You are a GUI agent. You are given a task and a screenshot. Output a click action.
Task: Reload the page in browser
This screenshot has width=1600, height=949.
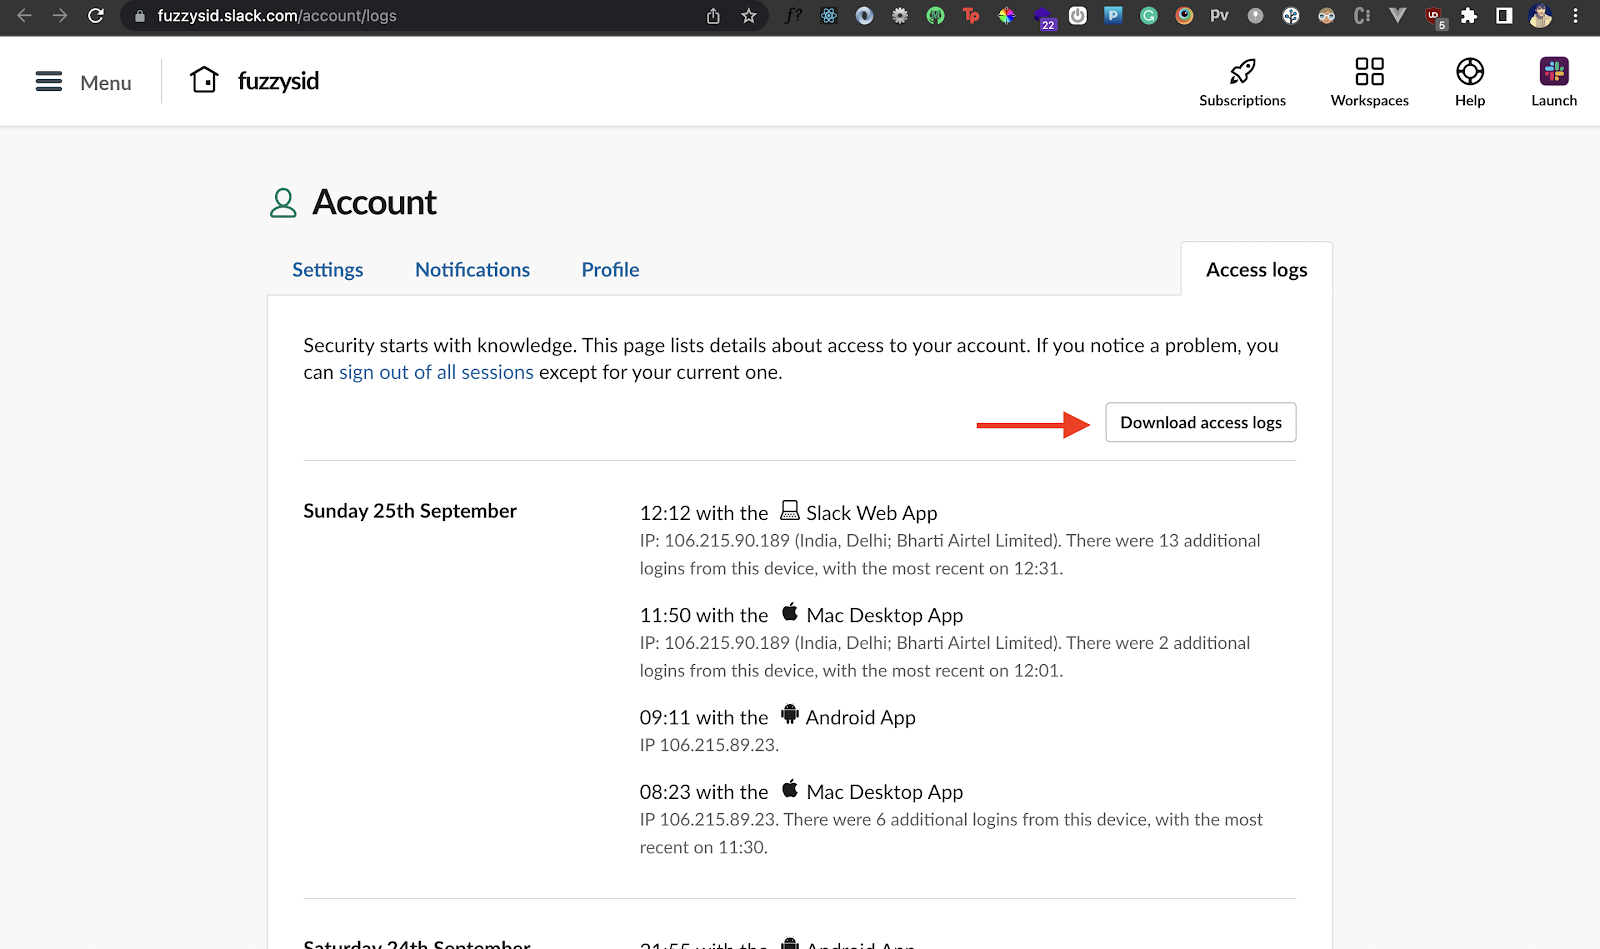click(96, 16)
